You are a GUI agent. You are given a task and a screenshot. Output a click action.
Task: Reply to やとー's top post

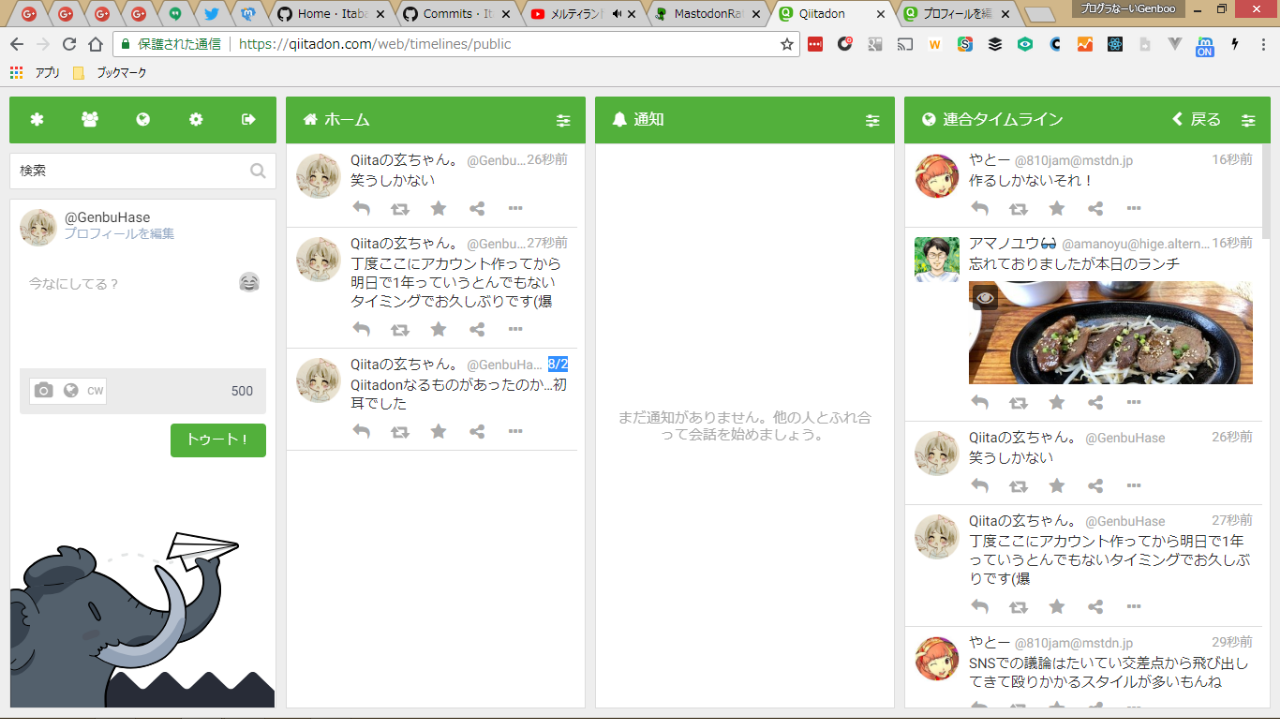pos(980,208)
